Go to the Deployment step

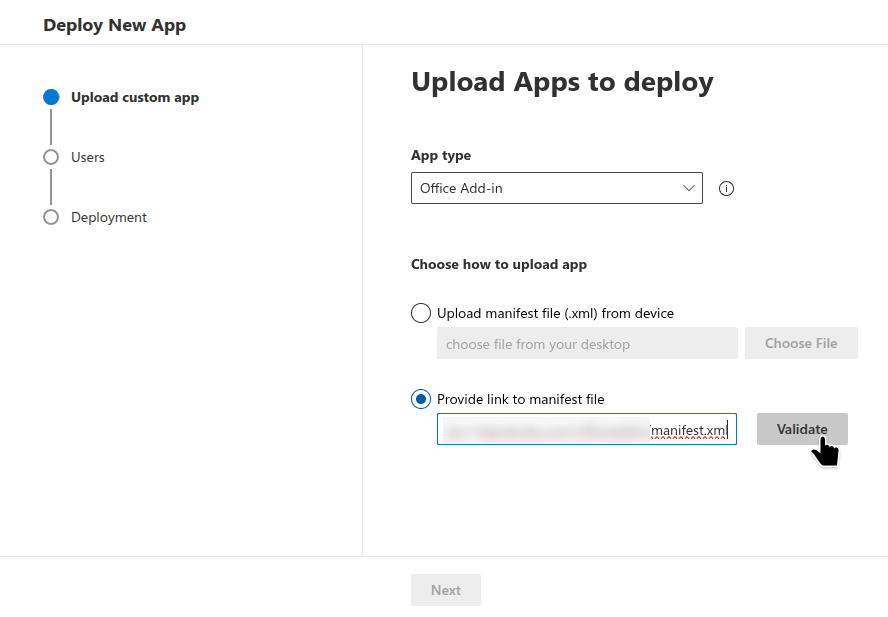pos(109,217)
